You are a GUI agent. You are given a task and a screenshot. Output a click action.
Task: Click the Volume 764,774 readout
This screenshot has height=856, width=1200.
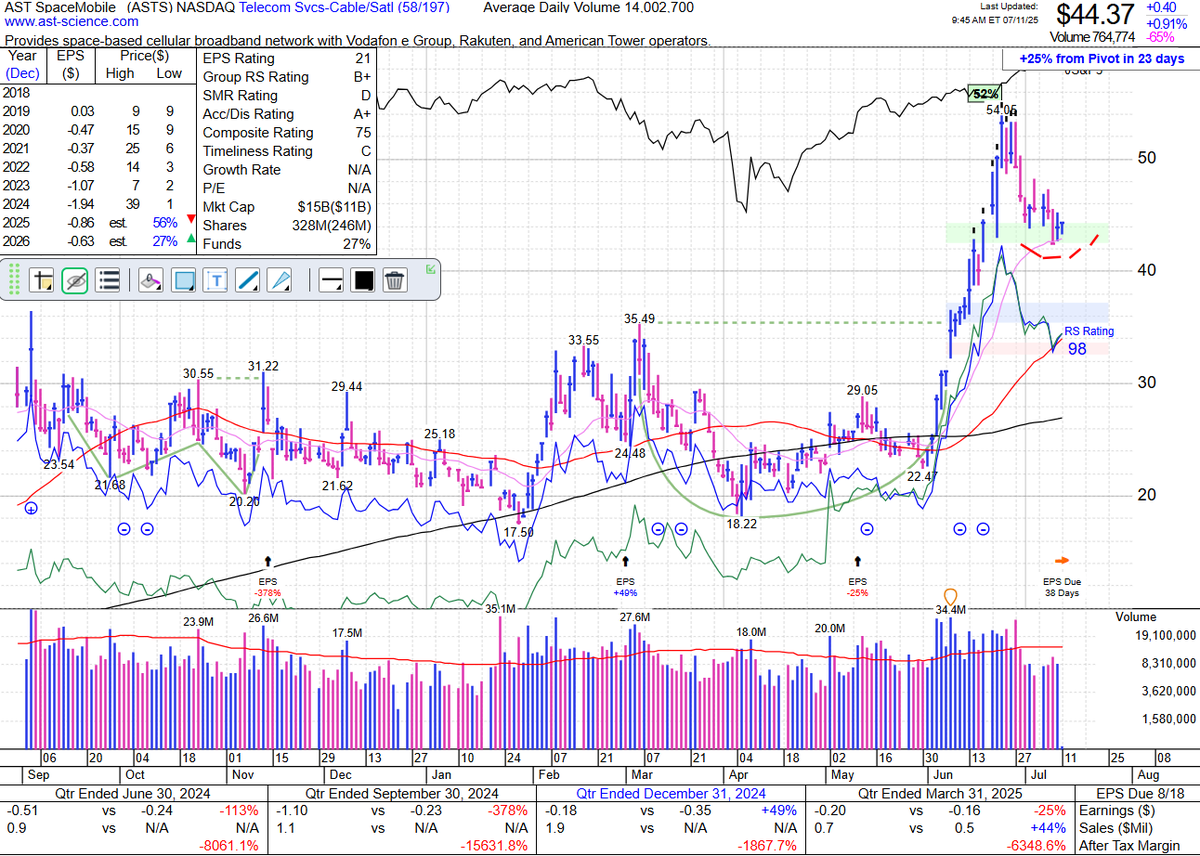coord(1090,37)
